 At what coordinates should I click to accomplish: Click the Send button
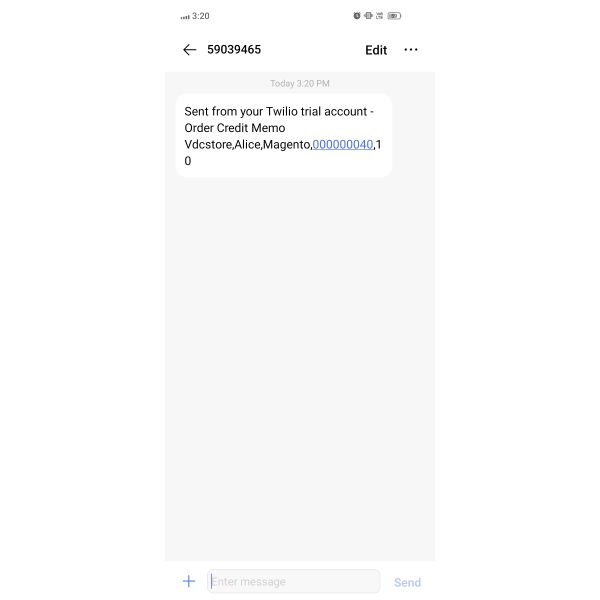click(407, 582)
